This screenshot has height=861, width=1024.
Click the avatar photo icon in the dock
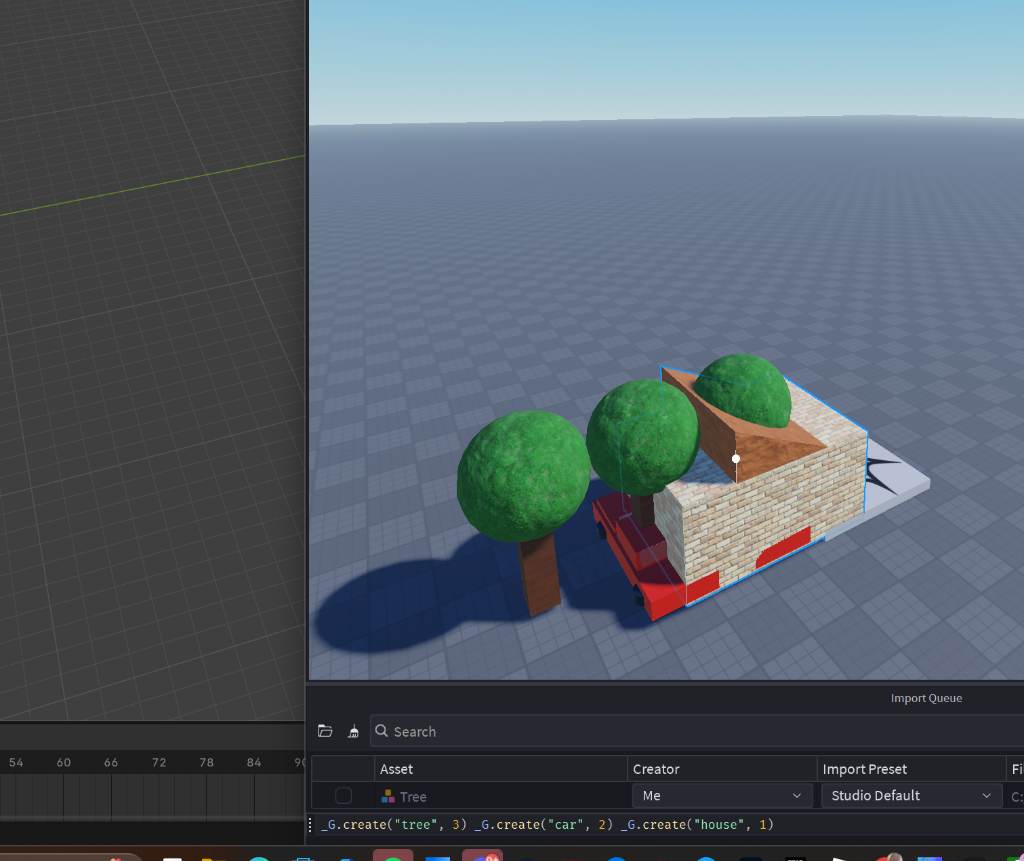coord(894,857)
